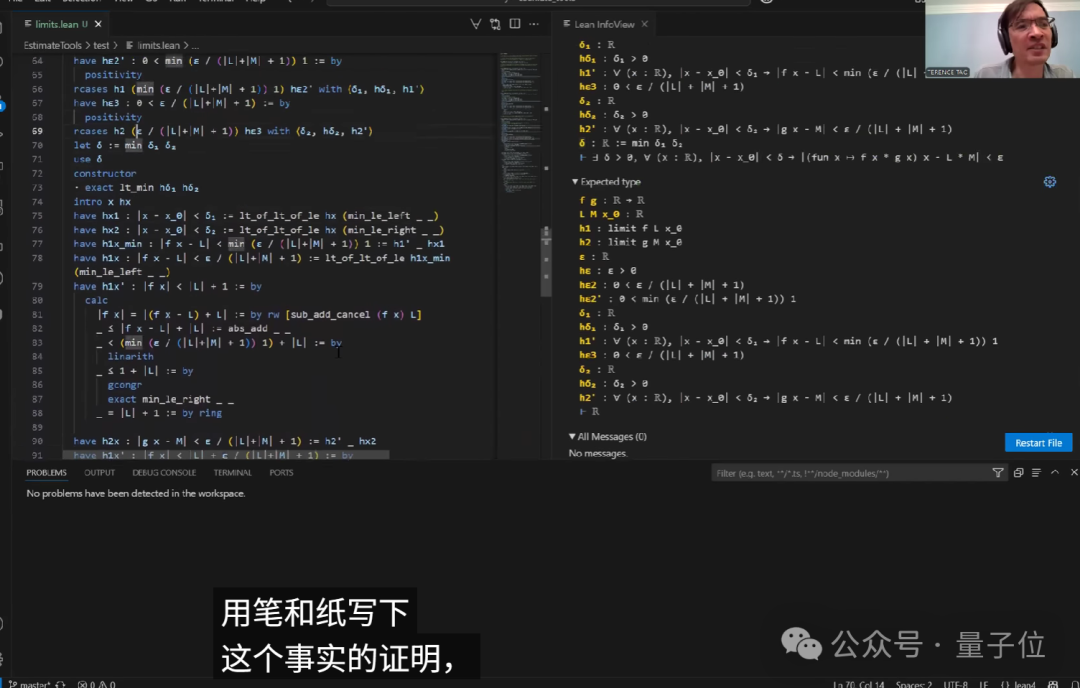Close the Lean InfoView tab
Image resolution: width=1080 pixels, height=688 pixels.
coord(645,24)
